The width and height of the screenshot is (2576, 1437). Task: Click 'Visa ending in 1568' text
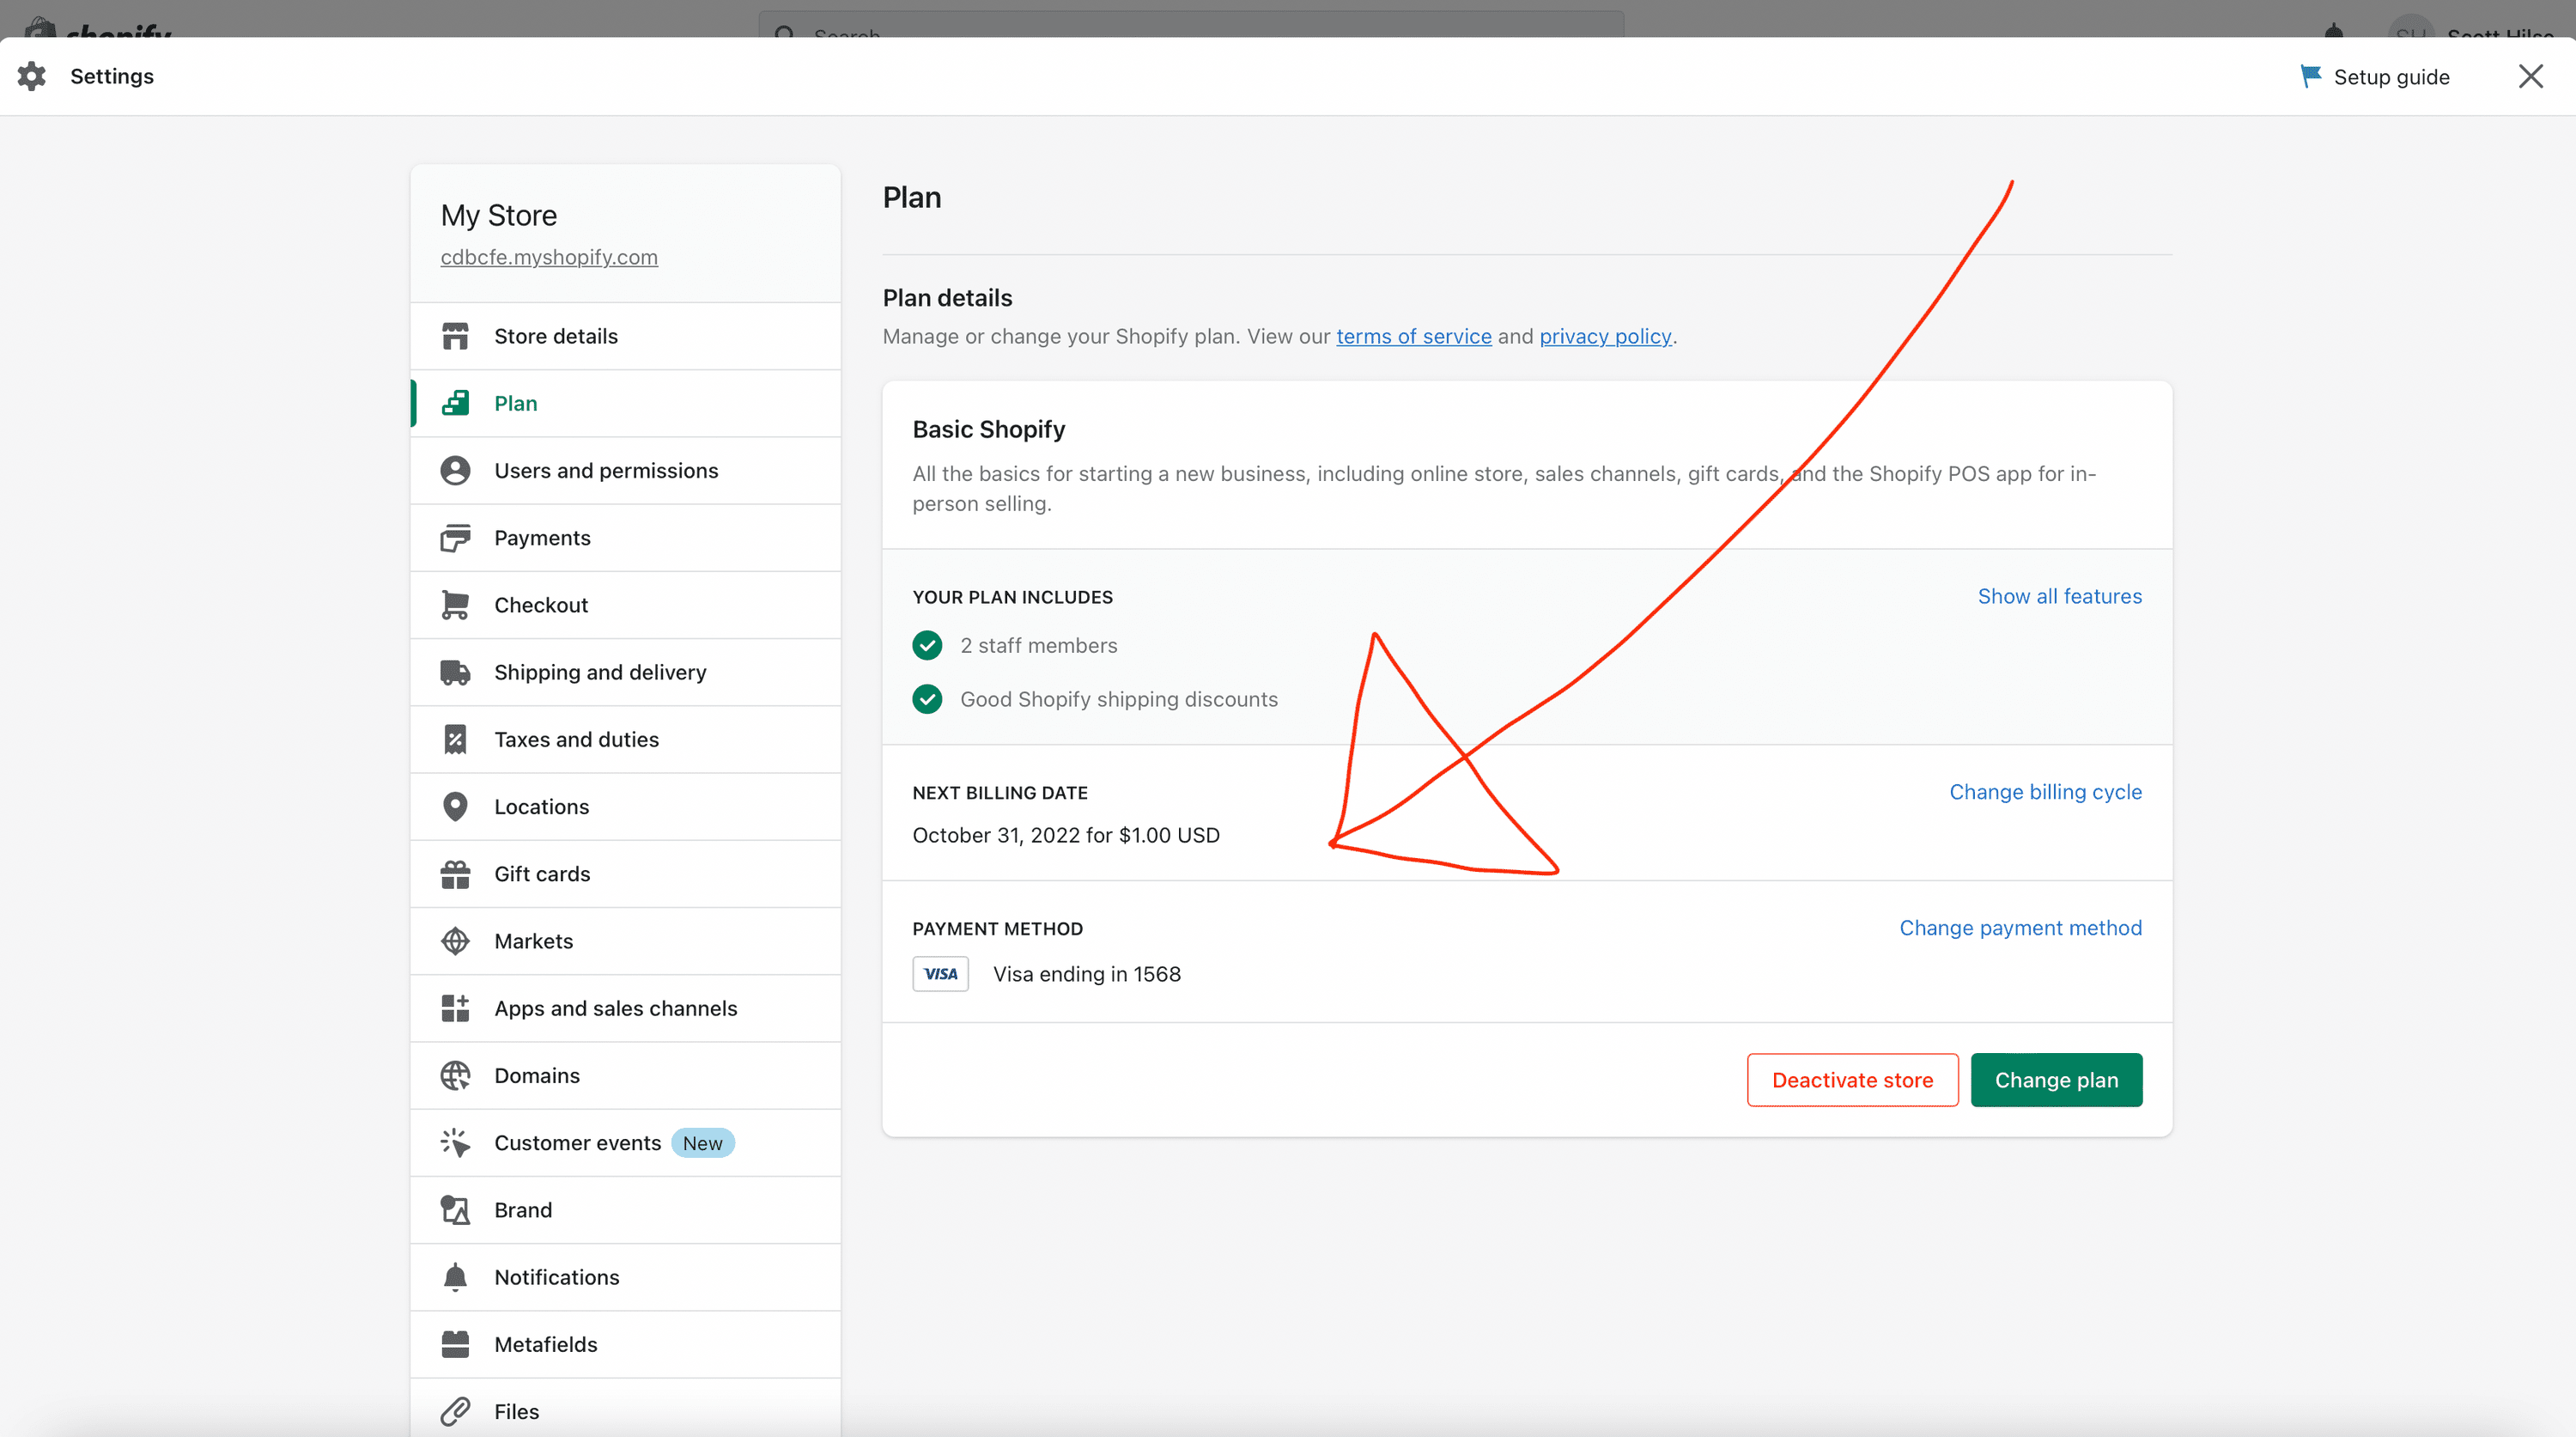[1086, 974]
